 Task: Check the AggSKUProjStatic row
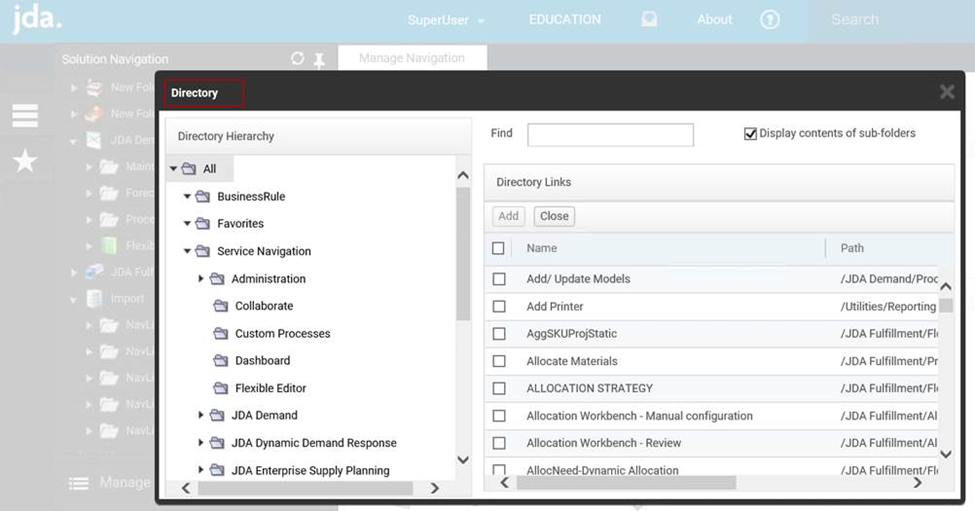coord(499,334)
